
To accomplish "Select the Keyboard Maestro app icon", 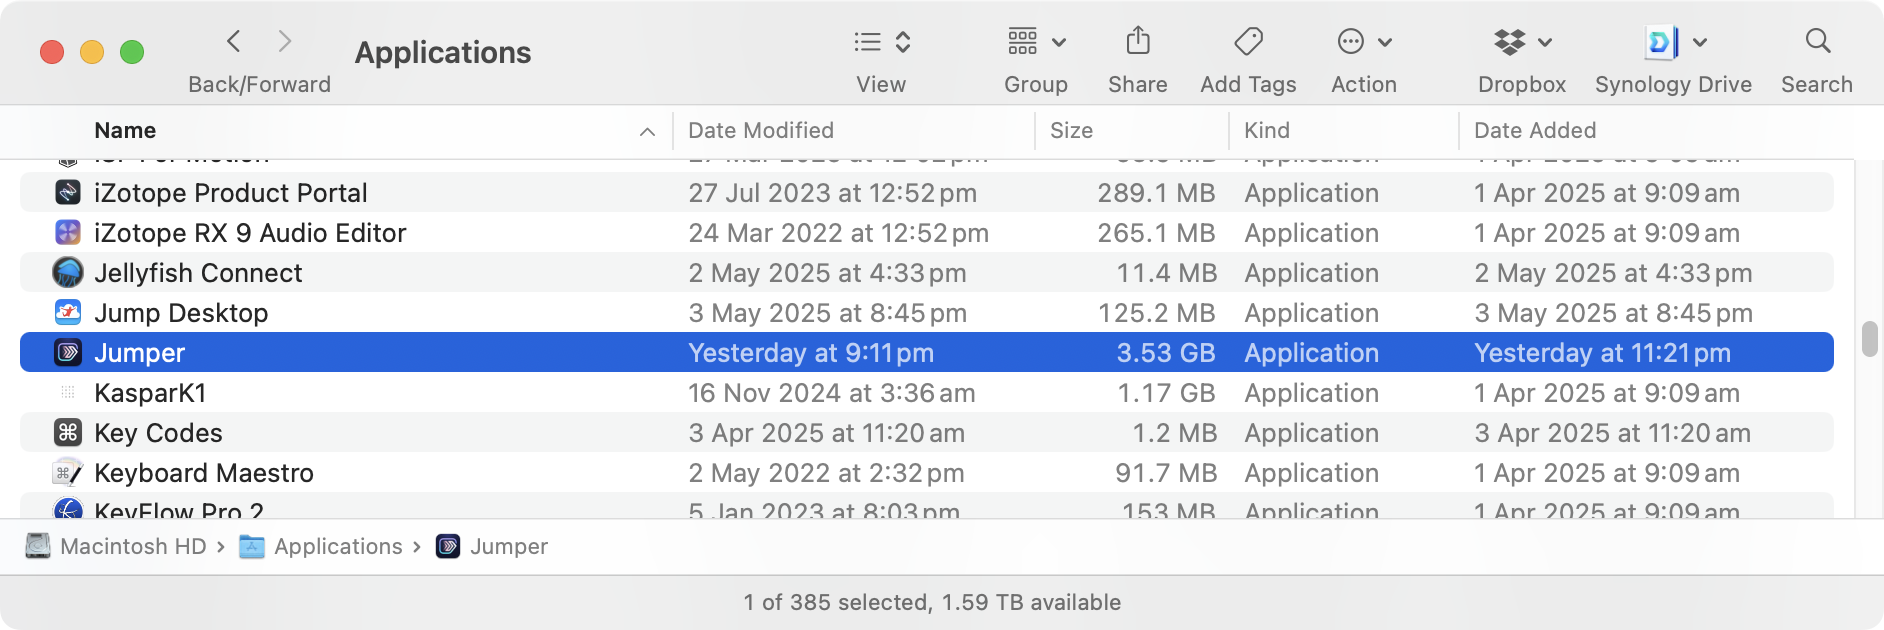I will [68, 473].
